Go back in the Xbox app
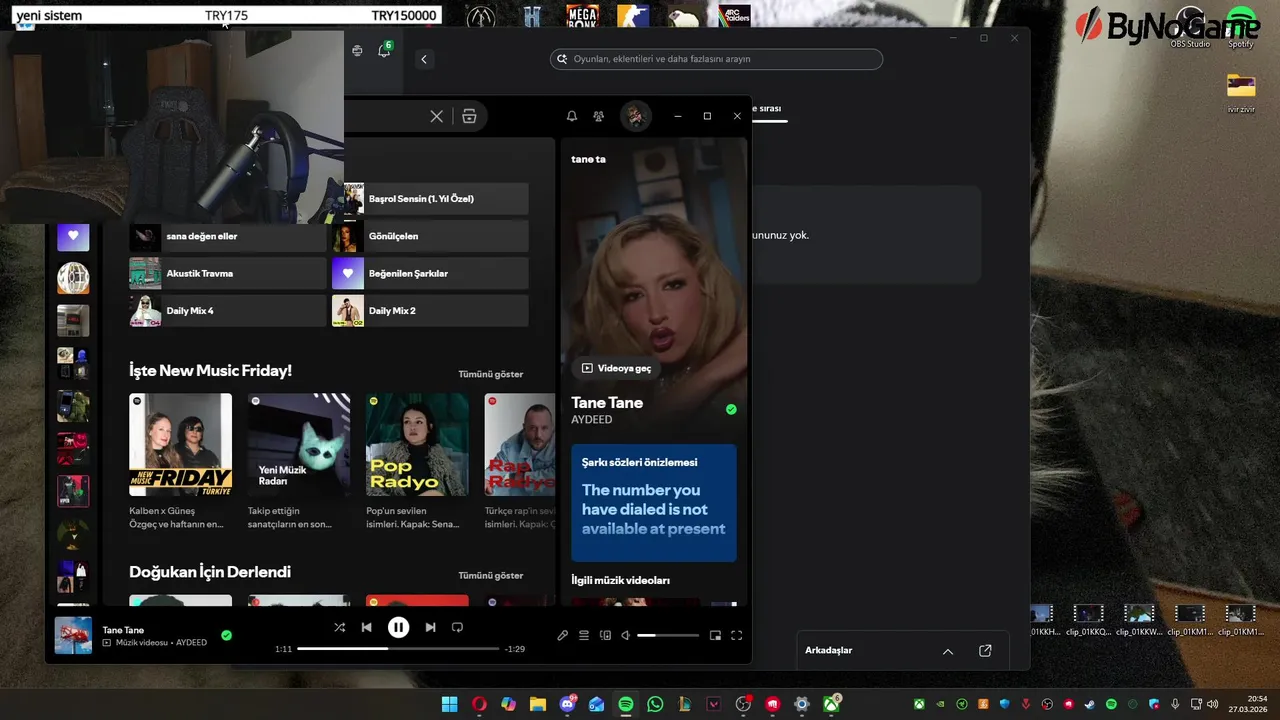Image resolution: width=1280 pixels, height=720 pixels. point(424,59)
